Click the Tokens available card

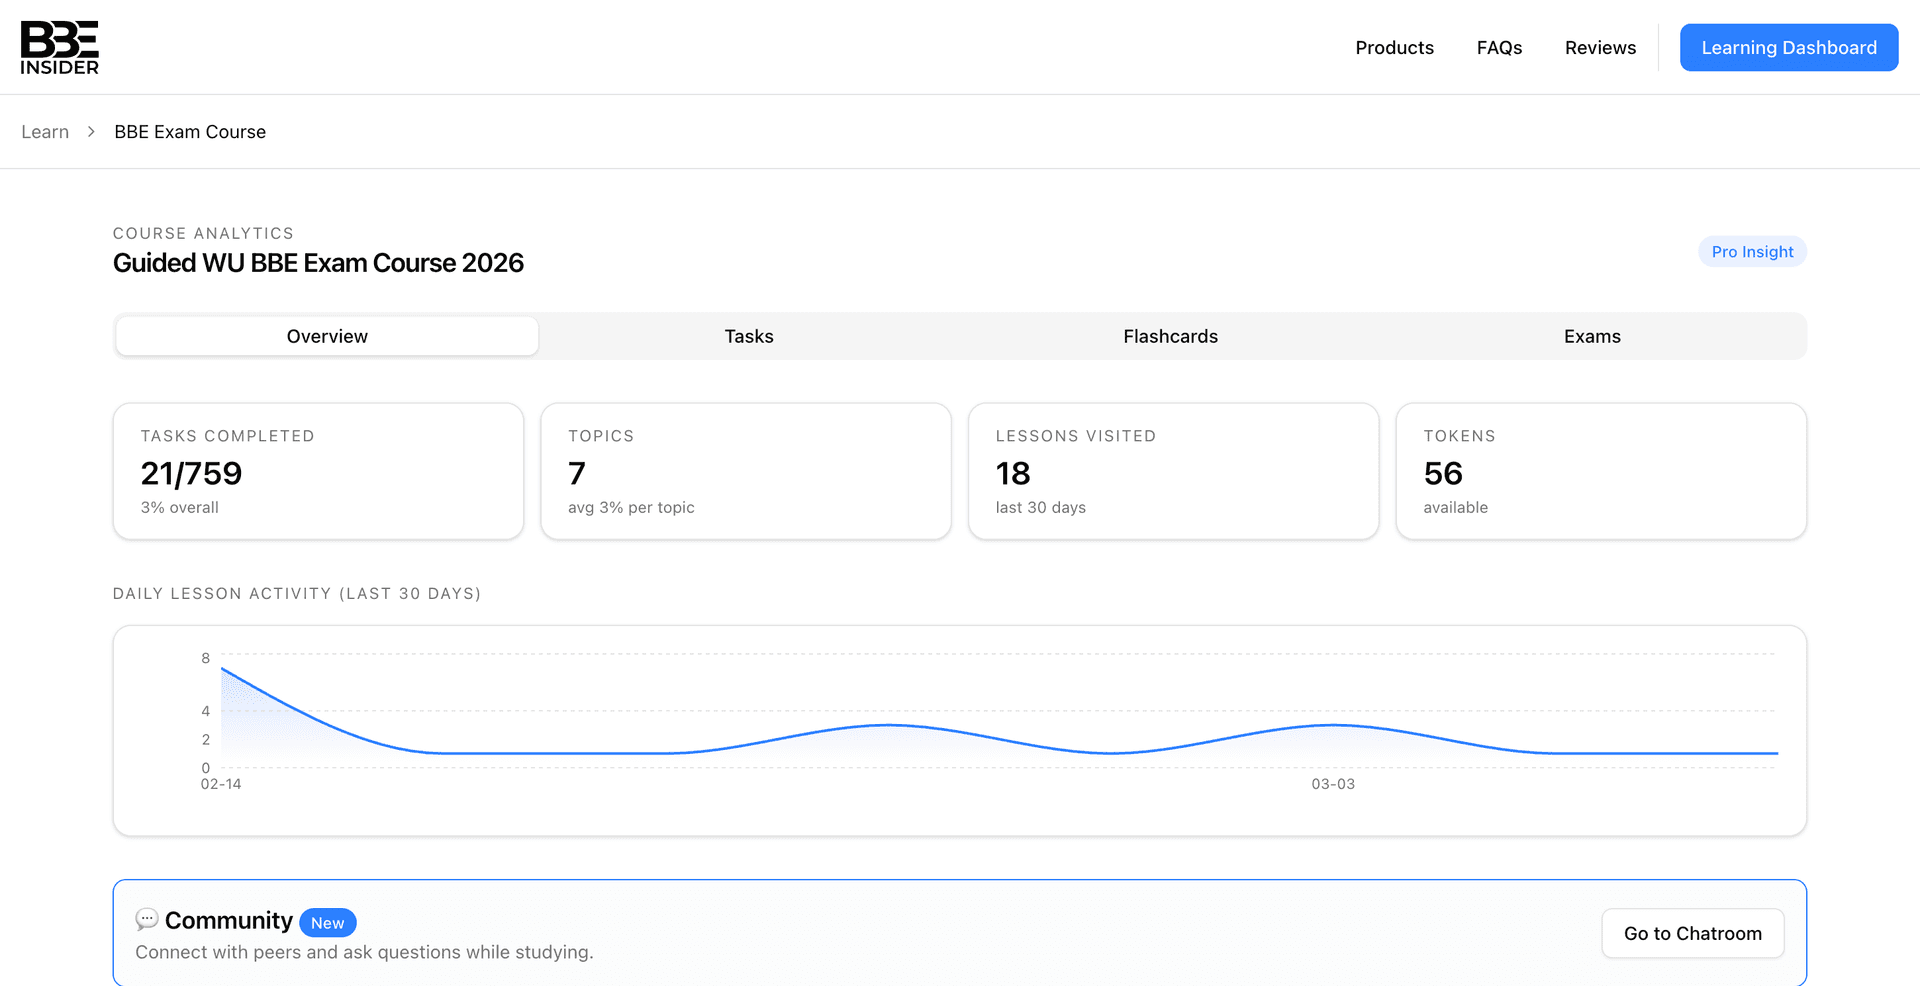(x=1601, y=471)
